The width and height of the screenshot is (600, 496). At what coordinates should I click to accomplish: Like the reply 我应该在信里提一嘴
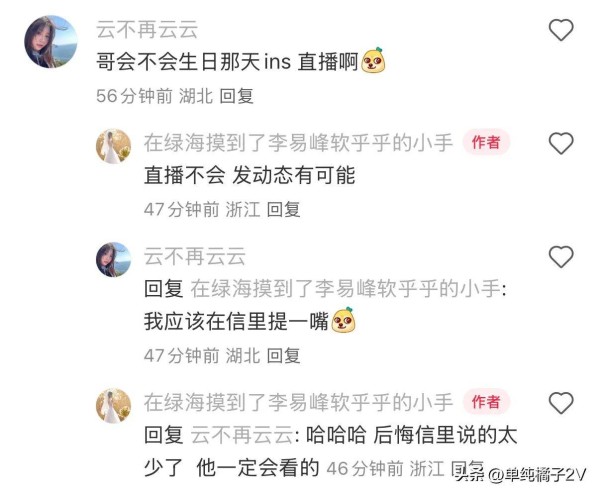pyautogui.click(x=561, y=256)
